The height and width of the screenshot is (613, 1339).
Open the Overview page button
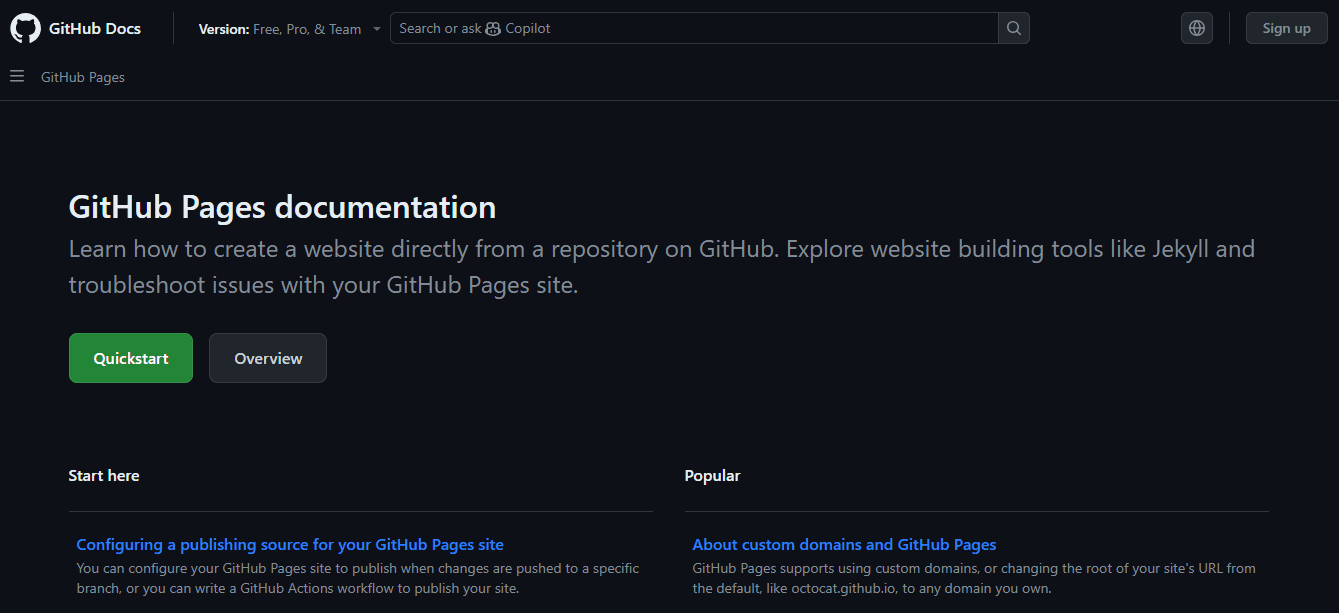tap(267, 357)
